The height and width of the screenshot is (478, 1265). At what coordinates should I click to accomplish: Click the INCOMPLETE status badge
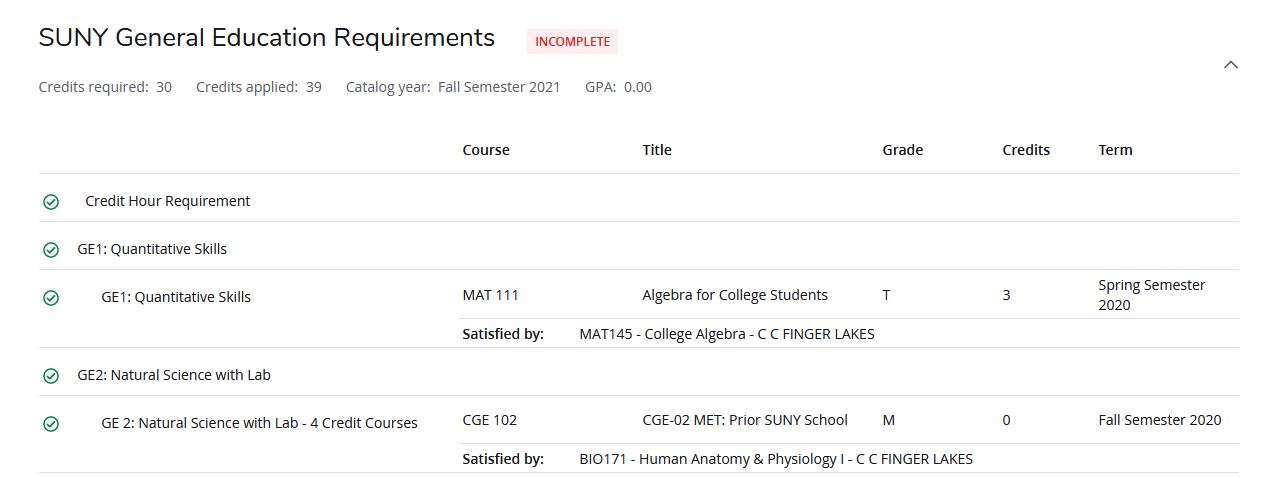tap(572, 42)
